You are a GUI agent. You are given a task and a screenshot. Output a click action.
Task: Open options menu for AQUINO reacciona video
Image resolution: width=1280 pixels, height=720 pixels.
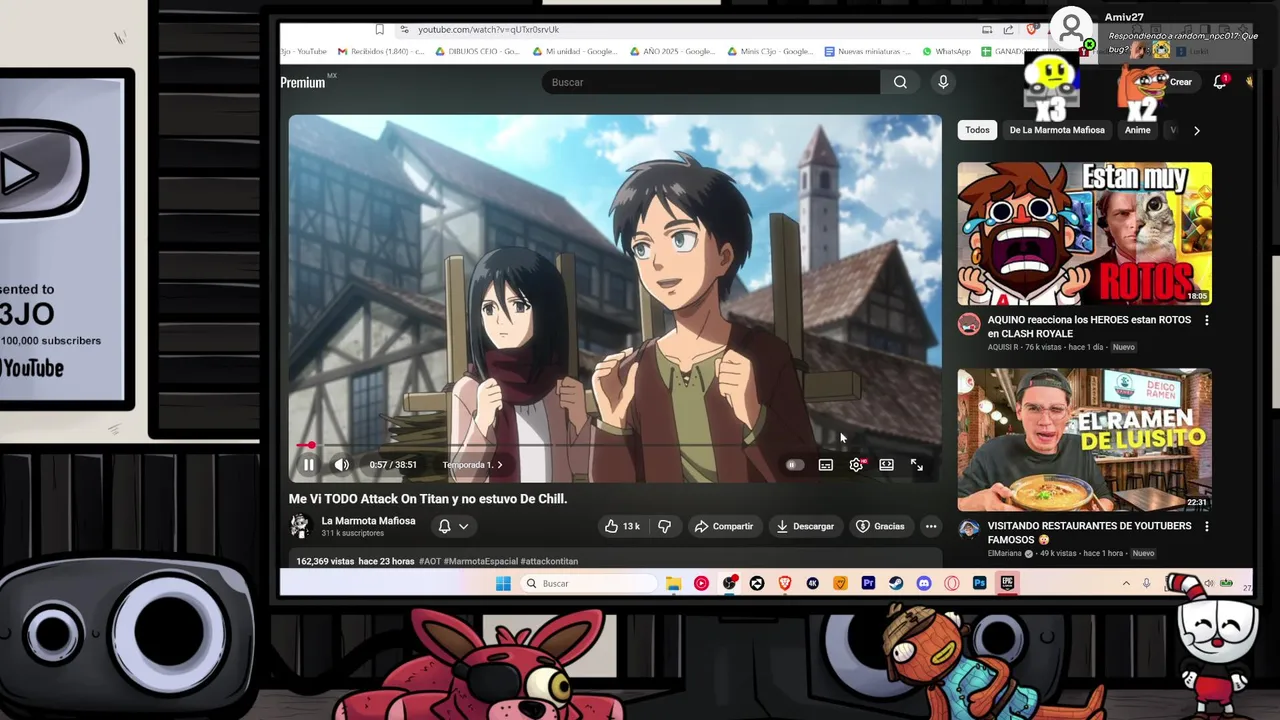click(x=1206, y=320)
